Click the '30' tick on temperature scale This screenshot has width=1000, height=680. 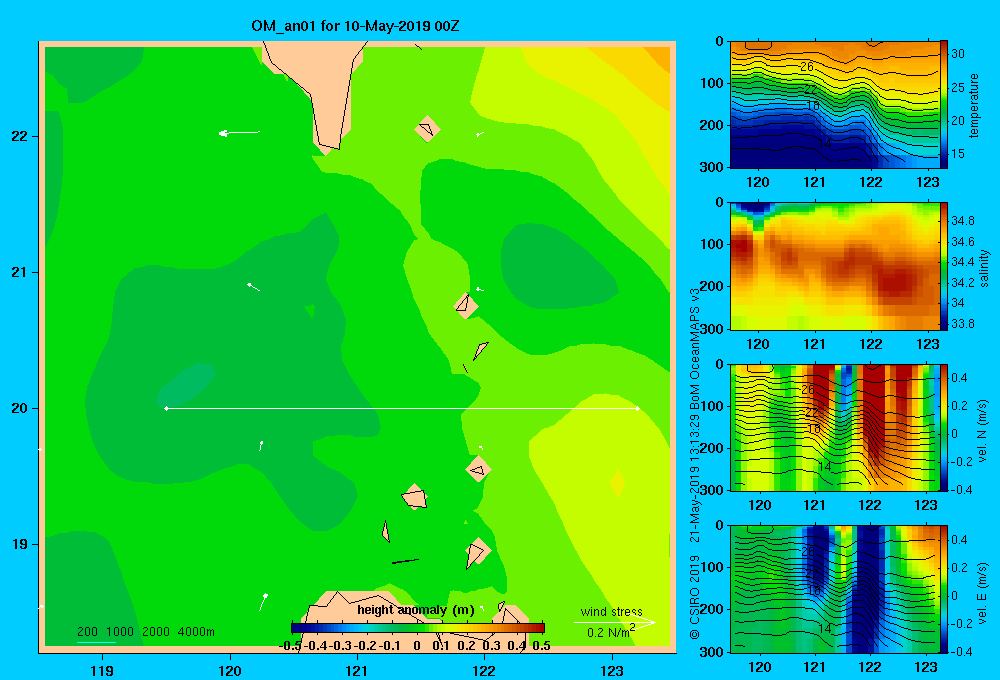(x=958, y=54)
